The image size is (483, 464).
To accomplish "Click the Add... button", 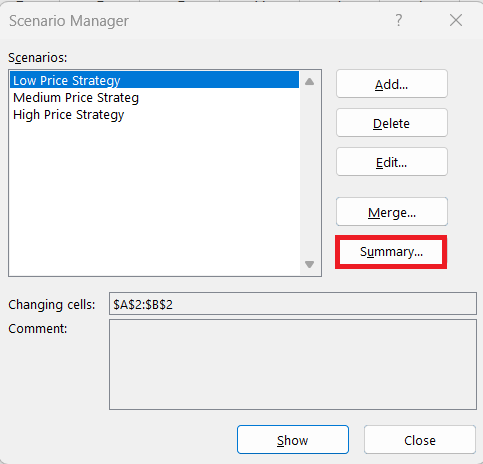I will click(x=392, y=84).
